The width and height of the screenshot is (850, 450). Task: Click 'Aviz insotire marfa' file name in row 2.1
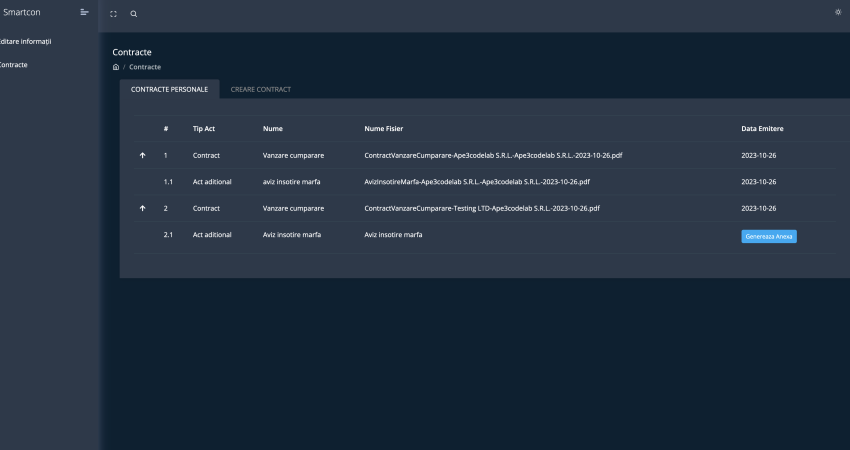tap(393, 235)
